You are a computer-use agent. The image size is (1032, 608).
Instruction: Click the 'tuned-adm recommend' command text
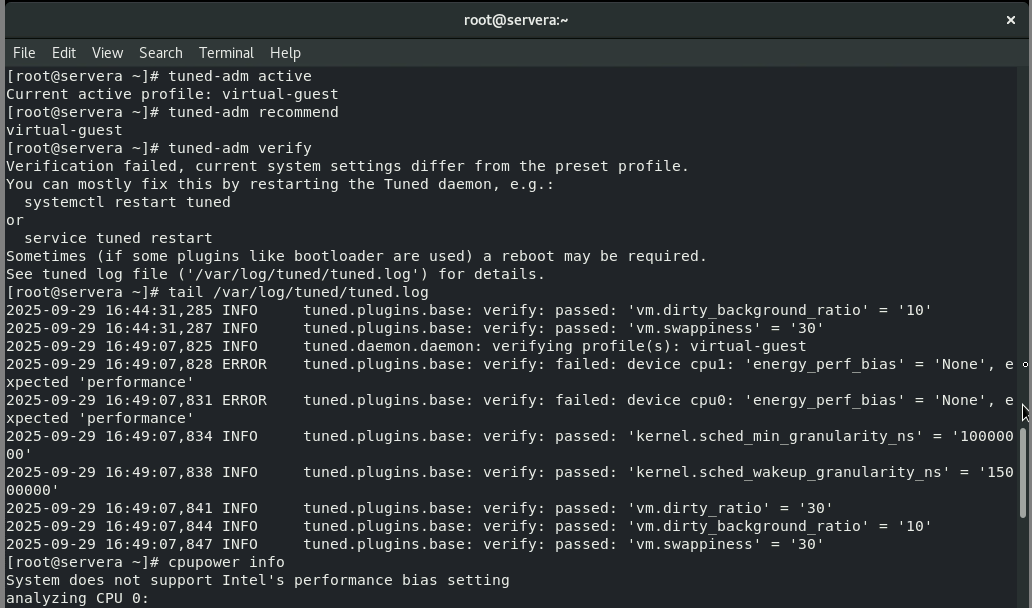[253, 112]
